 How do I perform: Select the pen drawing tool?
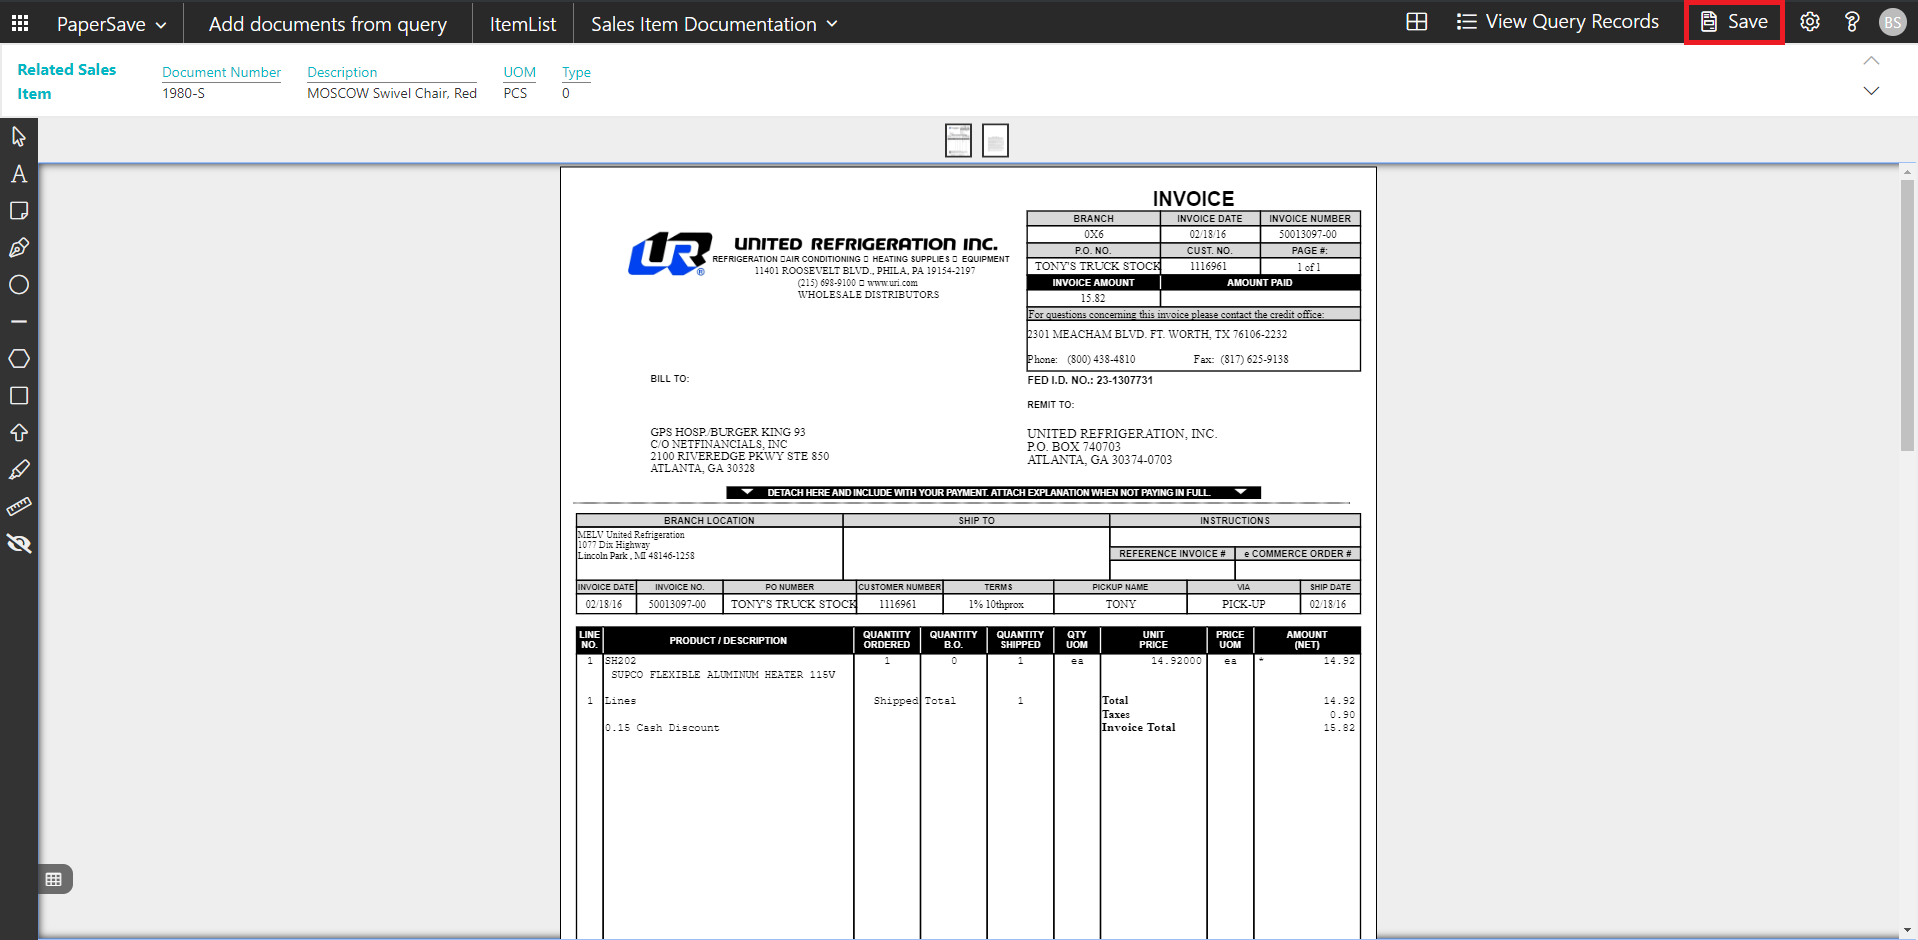tap(18, 248)
